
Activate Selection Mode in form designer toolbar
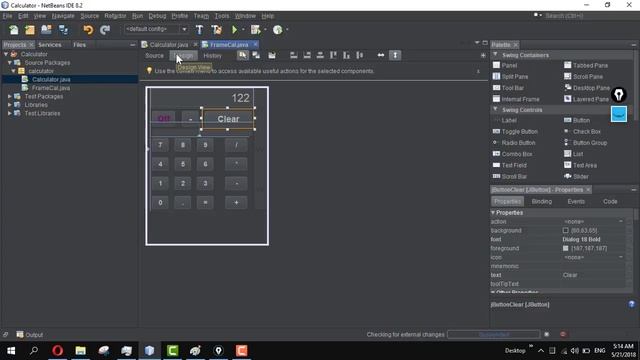(x=242, y=55)
